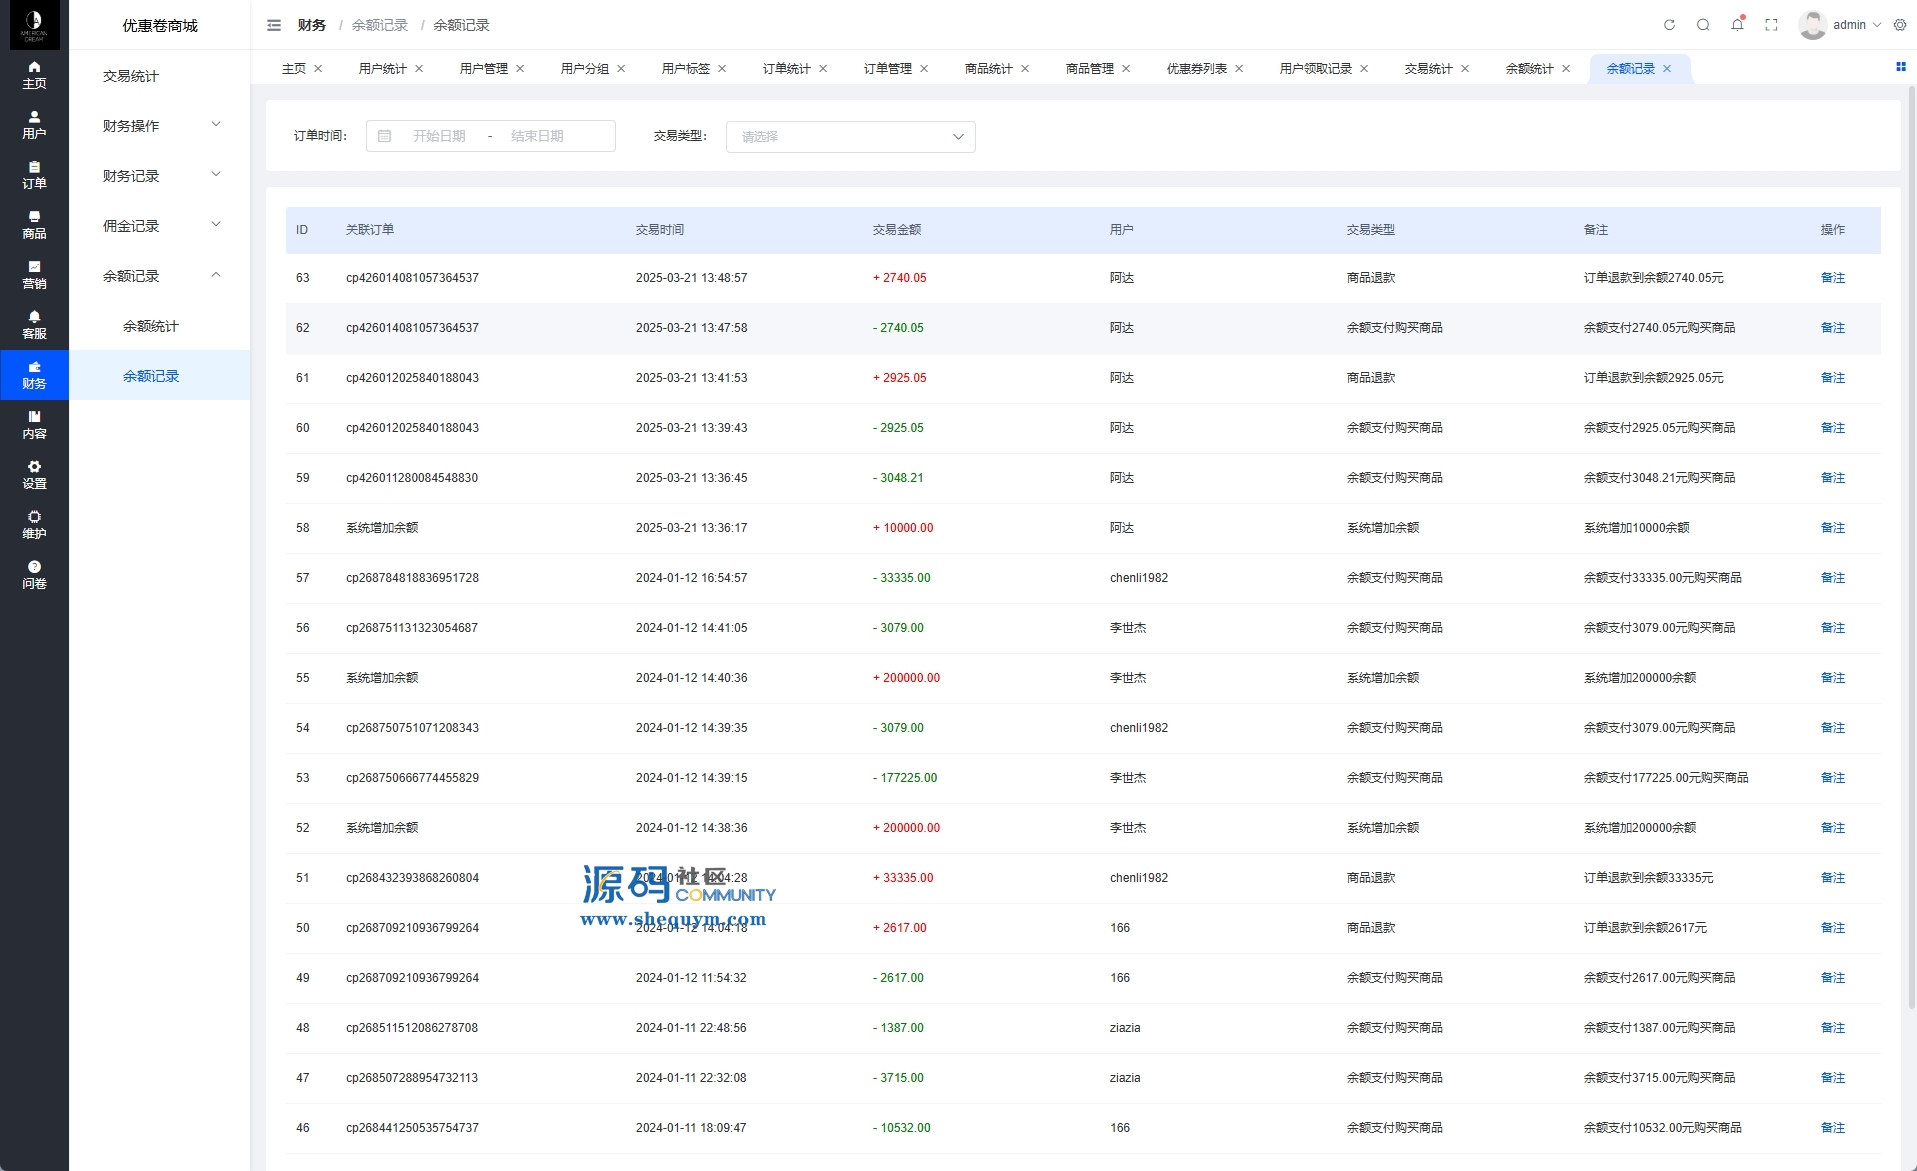Open the 交易类型 dropdown
Image resolution: width=1917 pixels, height=1171 pixels.
(x=850, y=137)
